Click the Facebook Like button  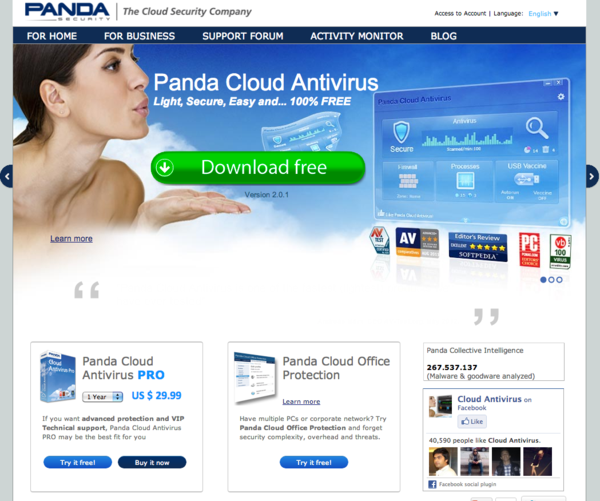(x=472, y=422)
